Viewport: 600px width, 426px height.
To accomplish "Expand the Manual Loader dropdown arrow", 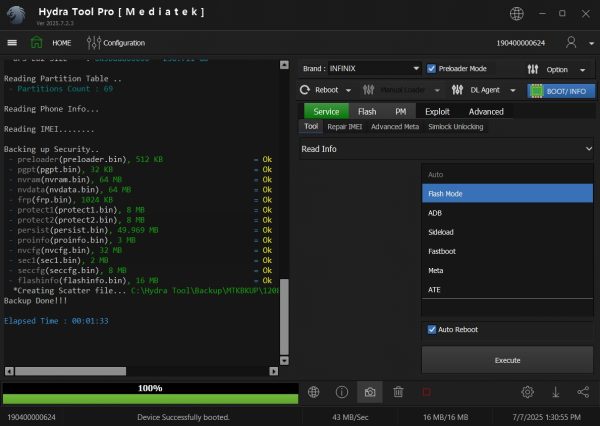I will point(437,91).
